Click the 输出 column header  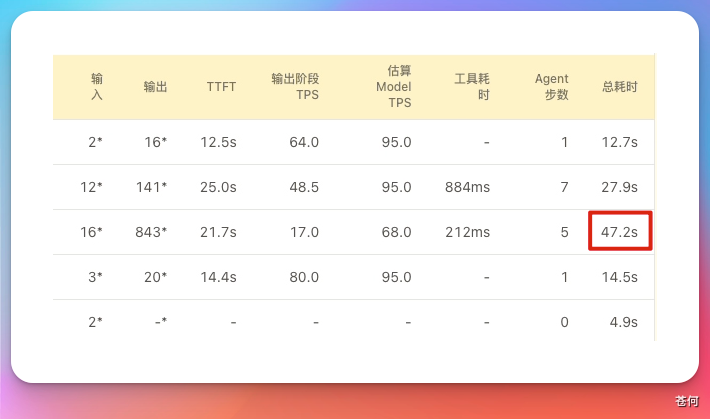[x=155, y=87]
